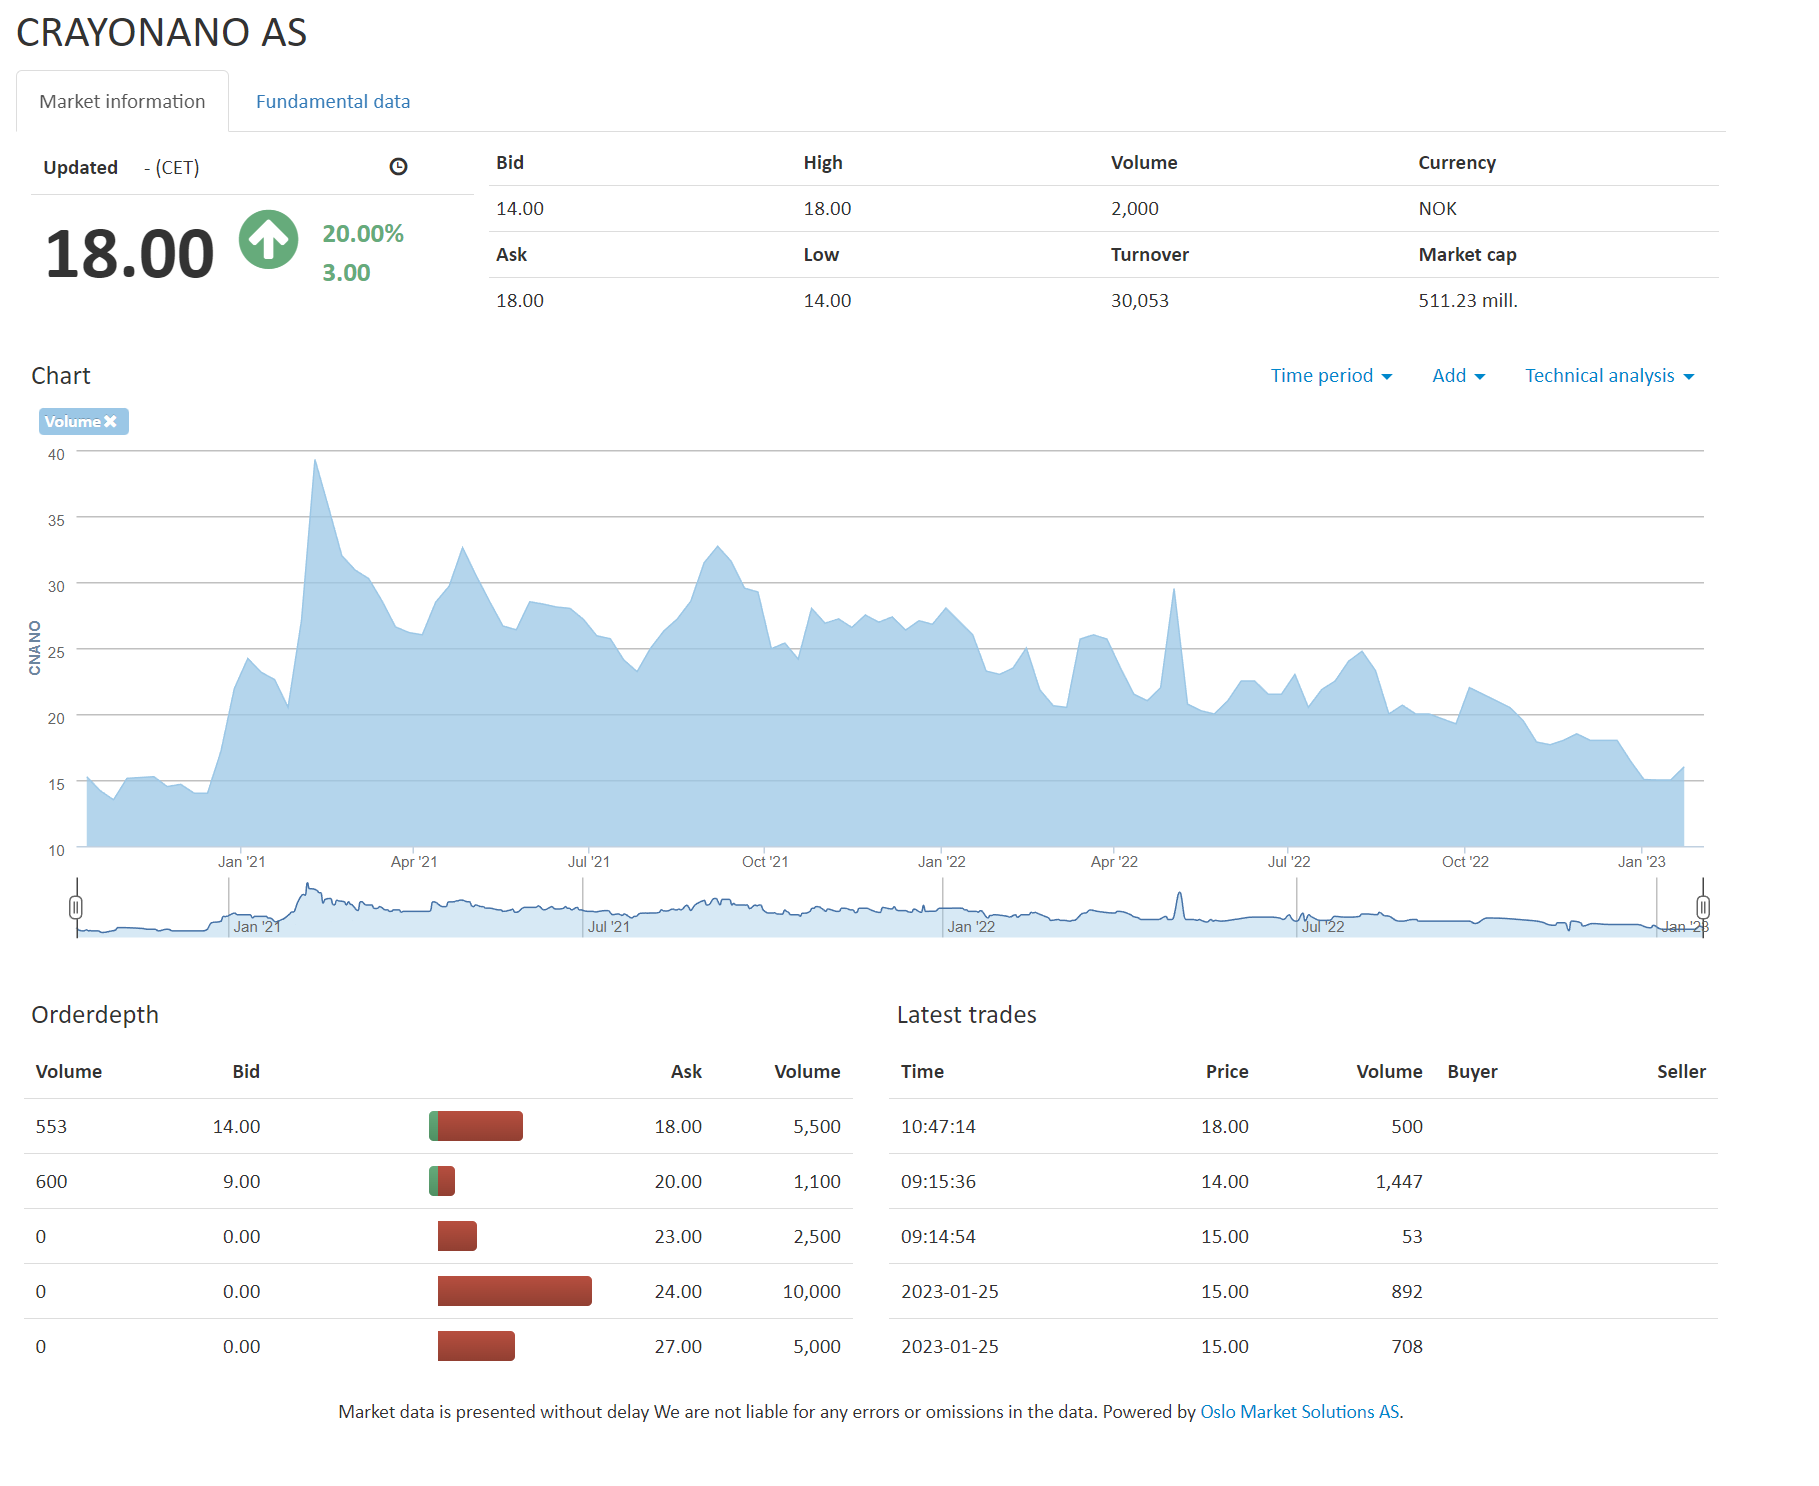Click the chart spike around May '22
Image resolution: width=1819 pixels, height=1486 pixels.
1174,589
